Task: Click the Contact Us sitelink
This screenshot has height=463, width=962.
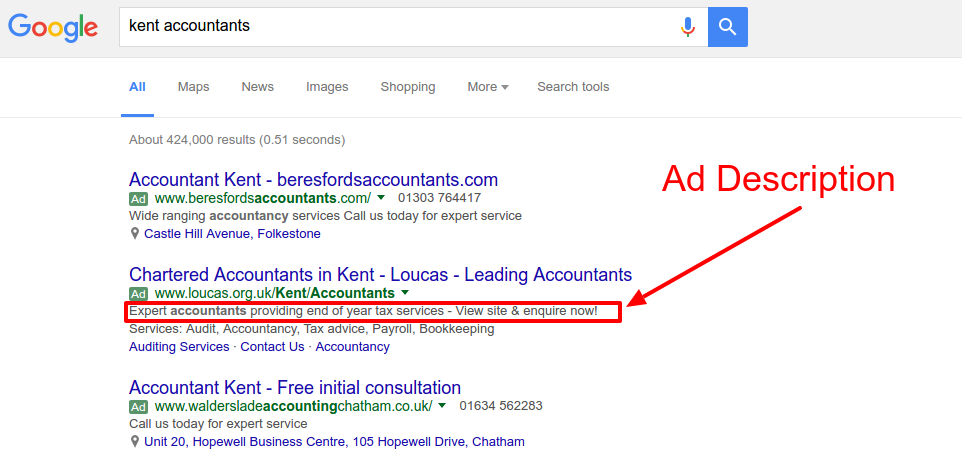Action: click(x=272, y=347)
